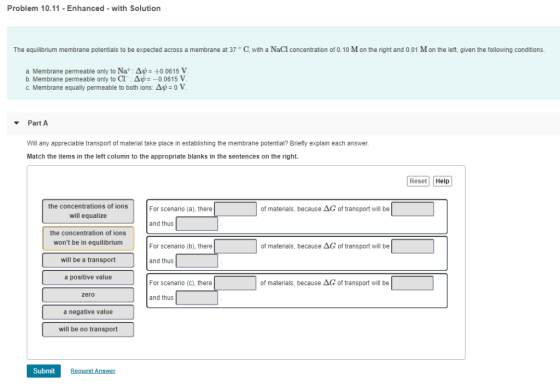Screen dimensions: 560x386
Task: Select 'the concentrations of ions will equalize' tile
Action: (x=88, y=211)
